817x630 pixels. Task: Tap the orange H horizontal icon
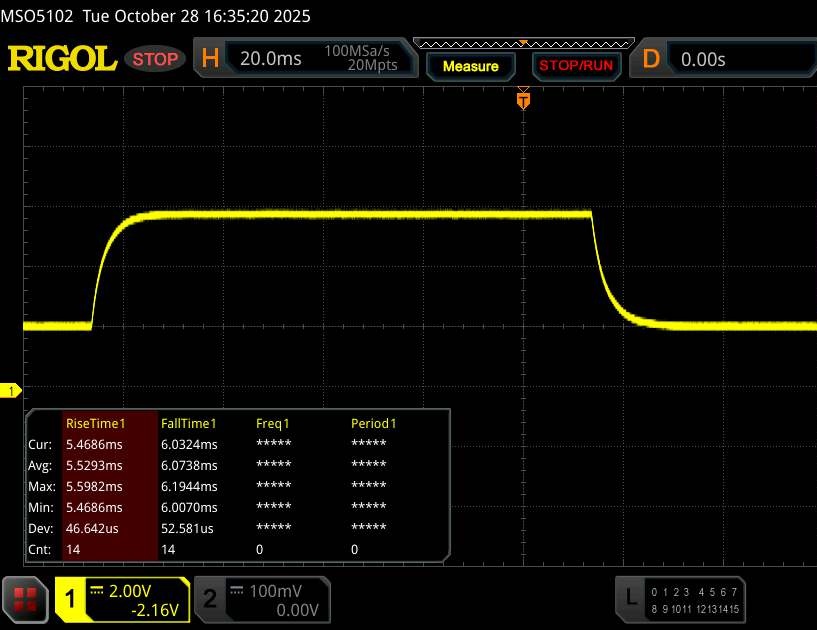pos(210,59)
